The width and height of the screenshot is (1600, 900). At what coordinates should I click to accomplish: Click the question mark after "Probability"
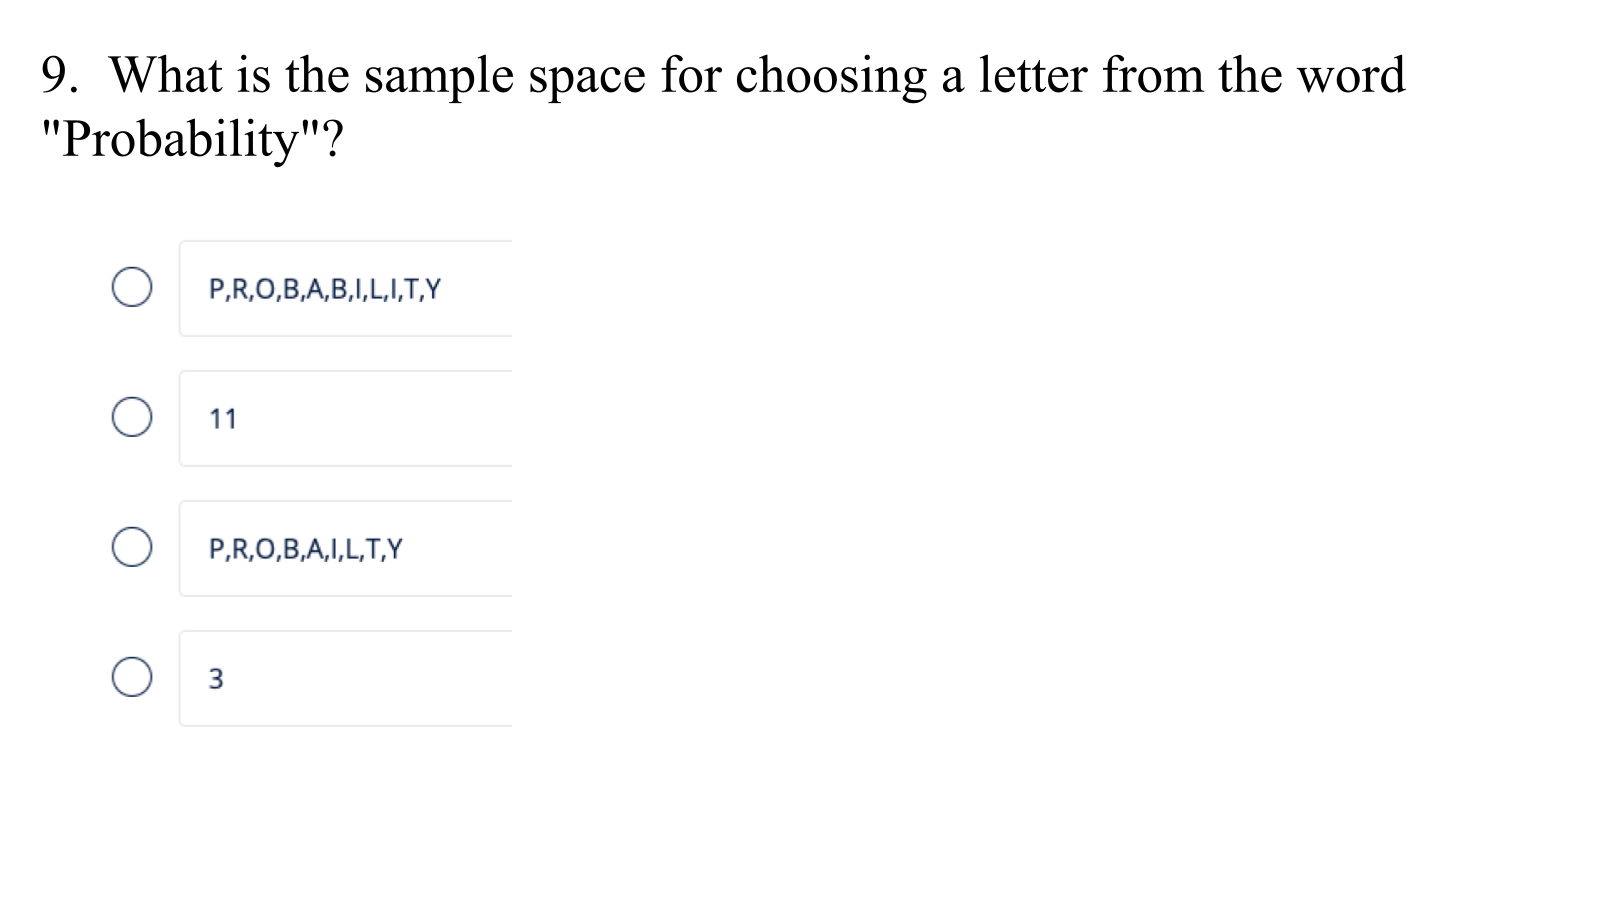pyautogui.click(x=334, y=139)
